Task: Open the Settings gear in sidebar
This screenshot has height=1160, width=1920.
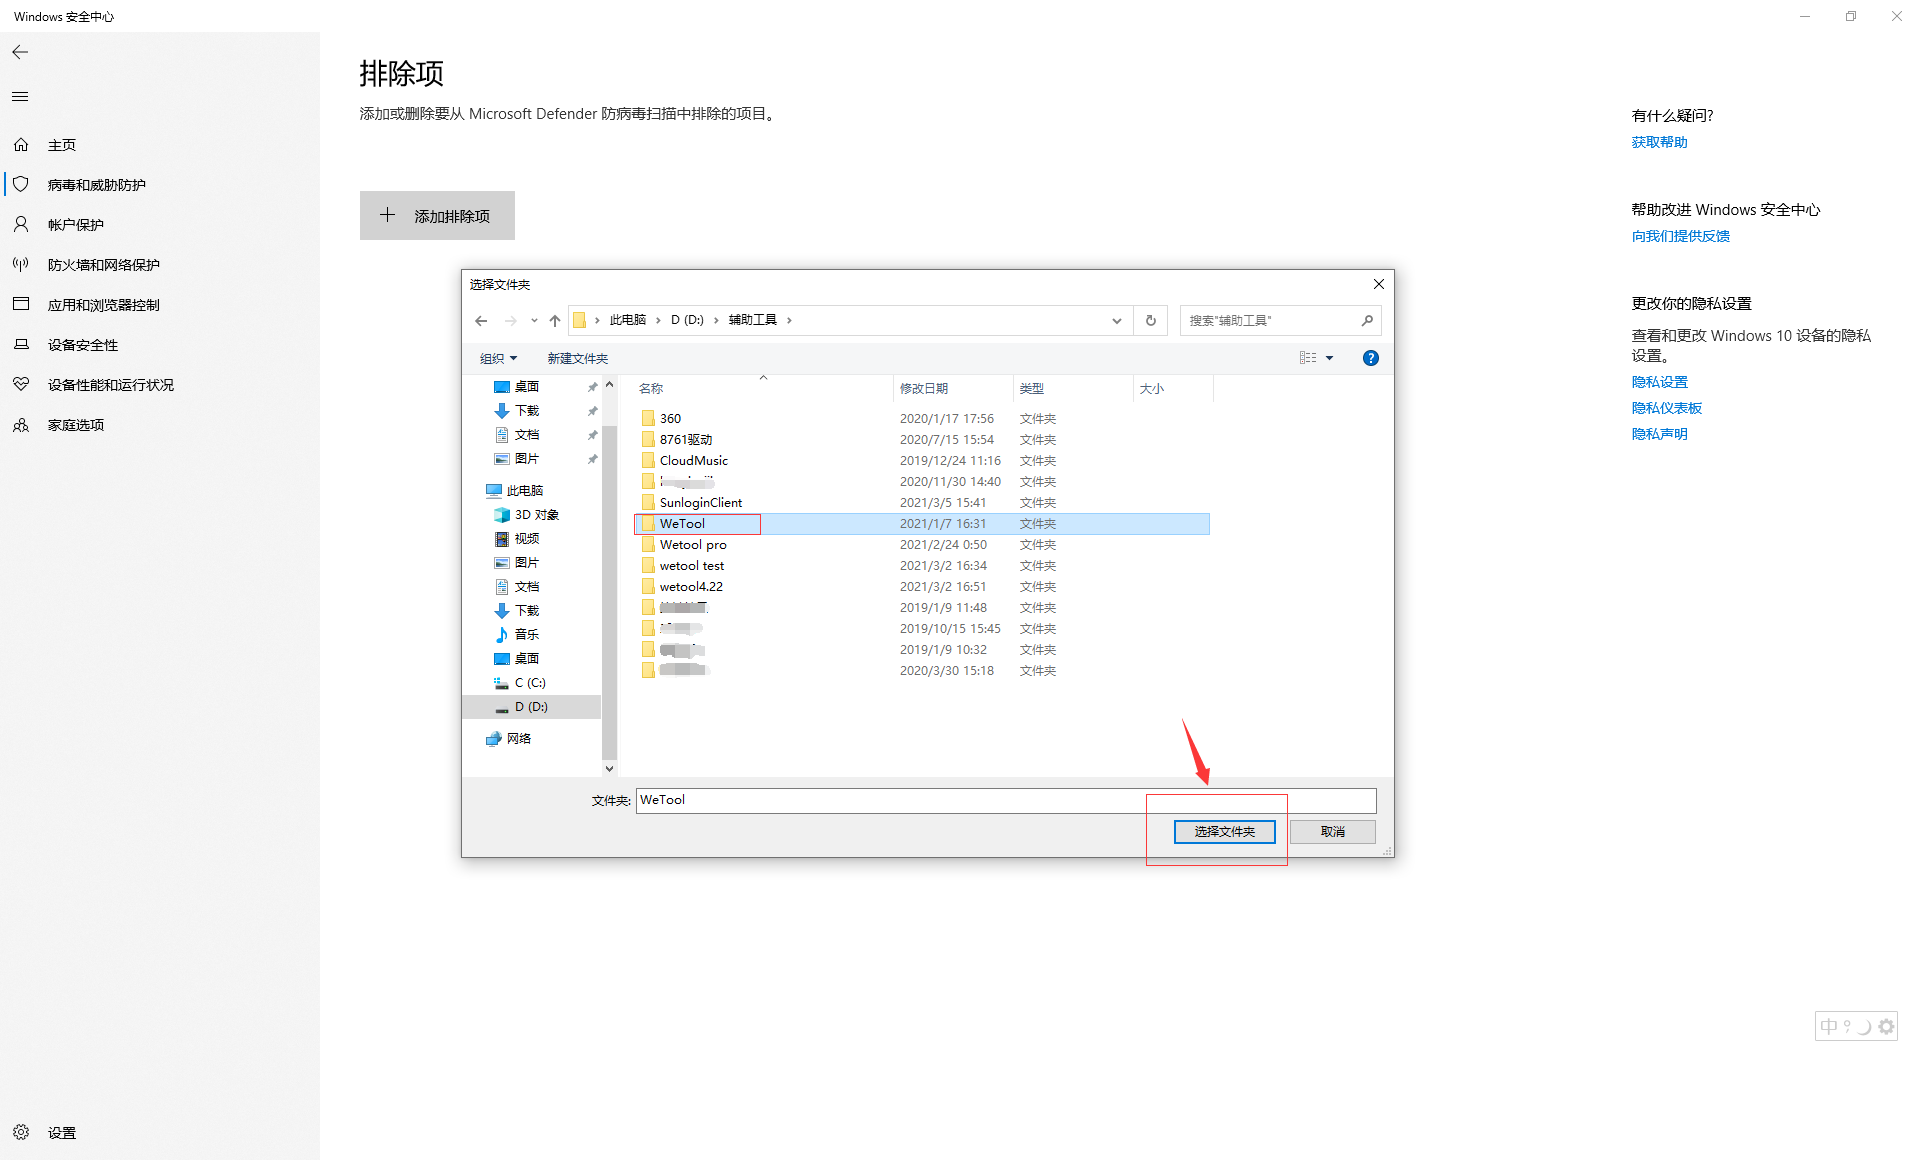Action: [x=21, y=1132]
